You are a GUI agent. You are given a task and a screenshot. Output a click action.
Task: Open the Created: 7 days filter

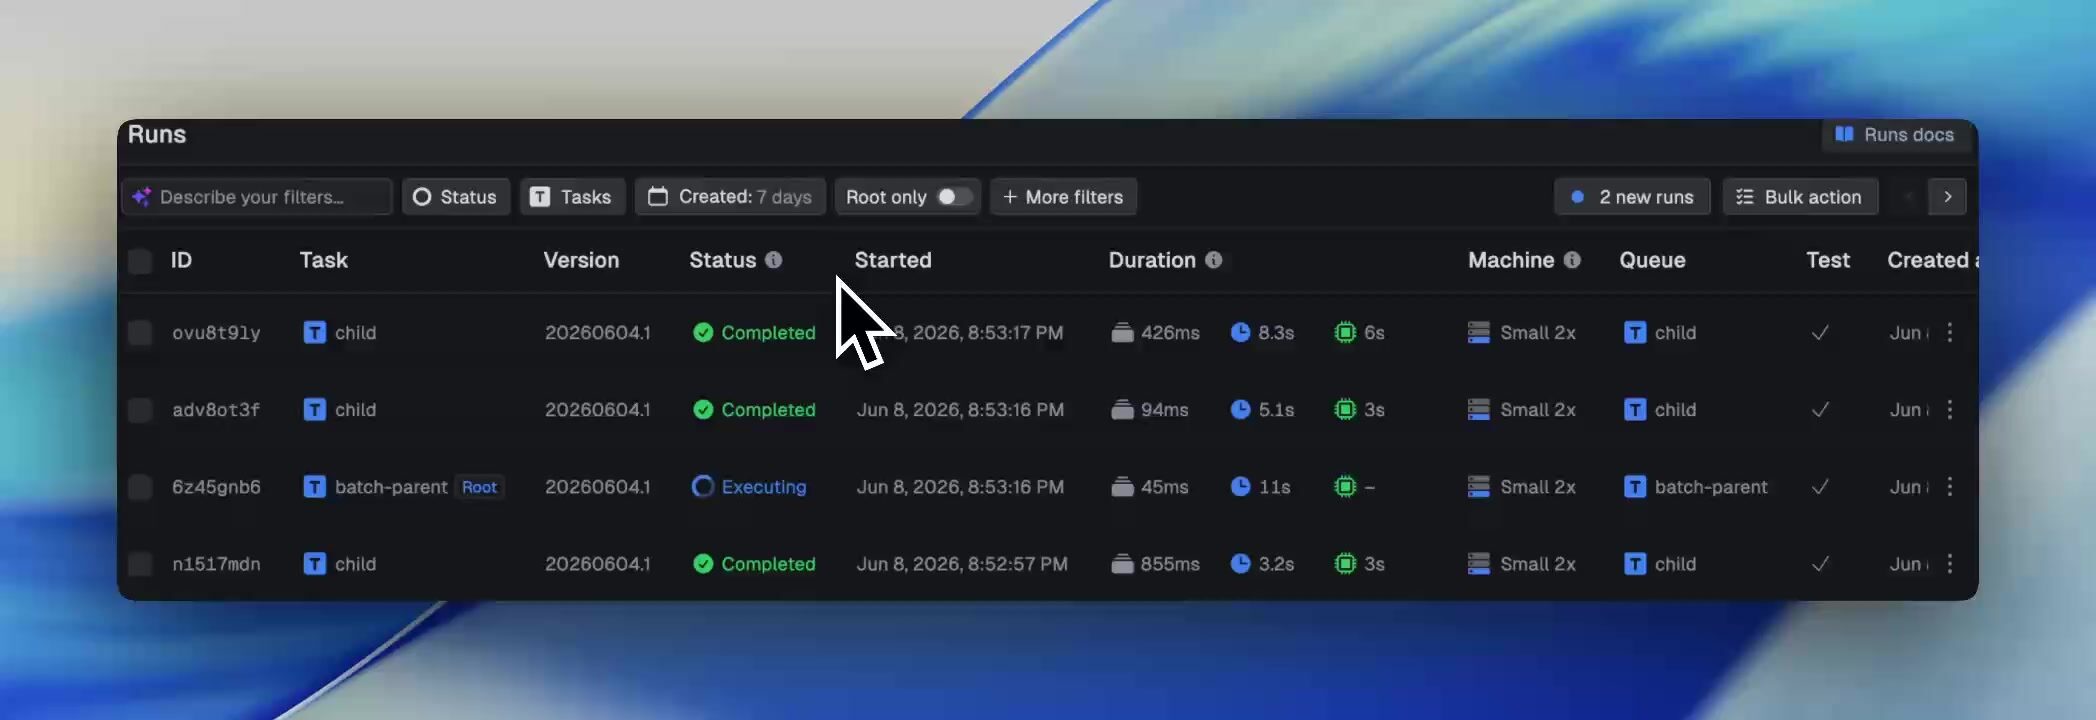[x=730, y=197]
